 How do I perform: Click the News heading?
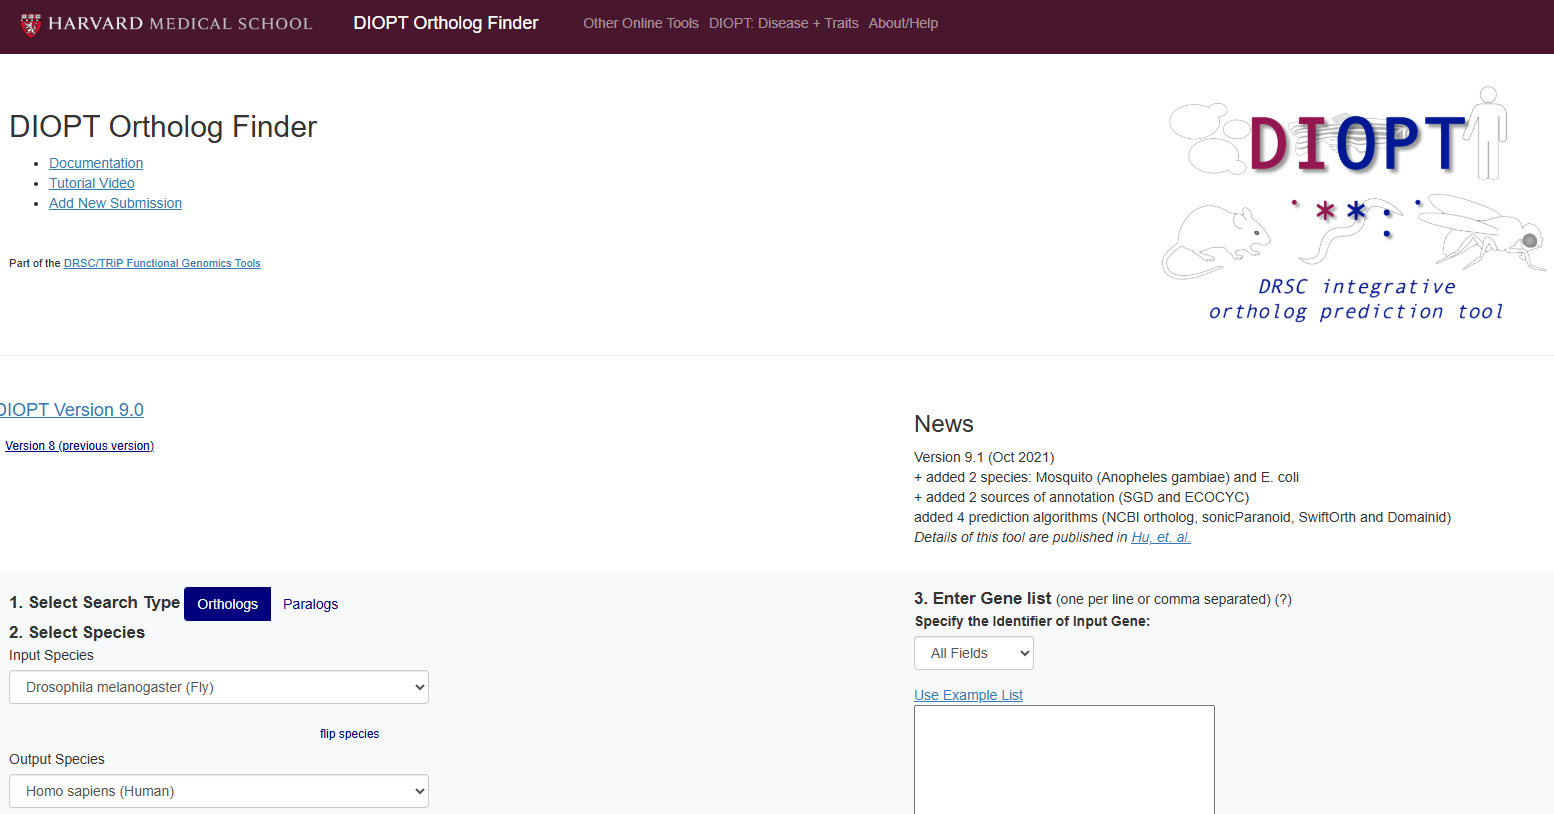point(944,424)
